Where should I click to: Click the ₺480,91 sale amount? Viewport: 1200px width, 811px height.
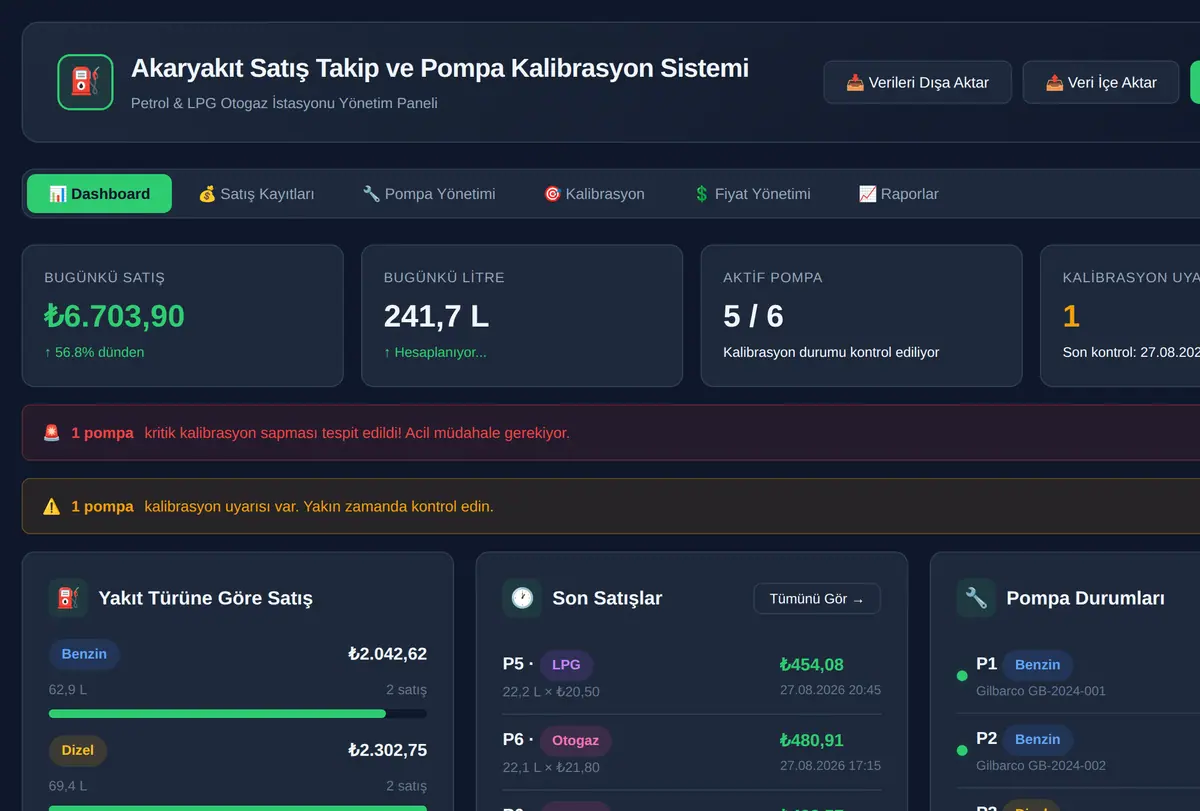[811, 740]
